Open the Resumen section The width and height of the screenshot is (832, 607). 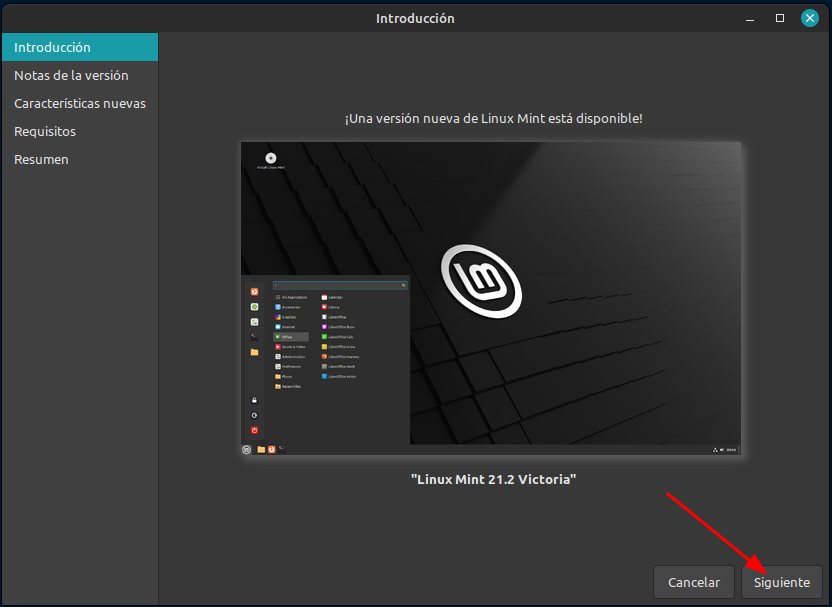80,160
